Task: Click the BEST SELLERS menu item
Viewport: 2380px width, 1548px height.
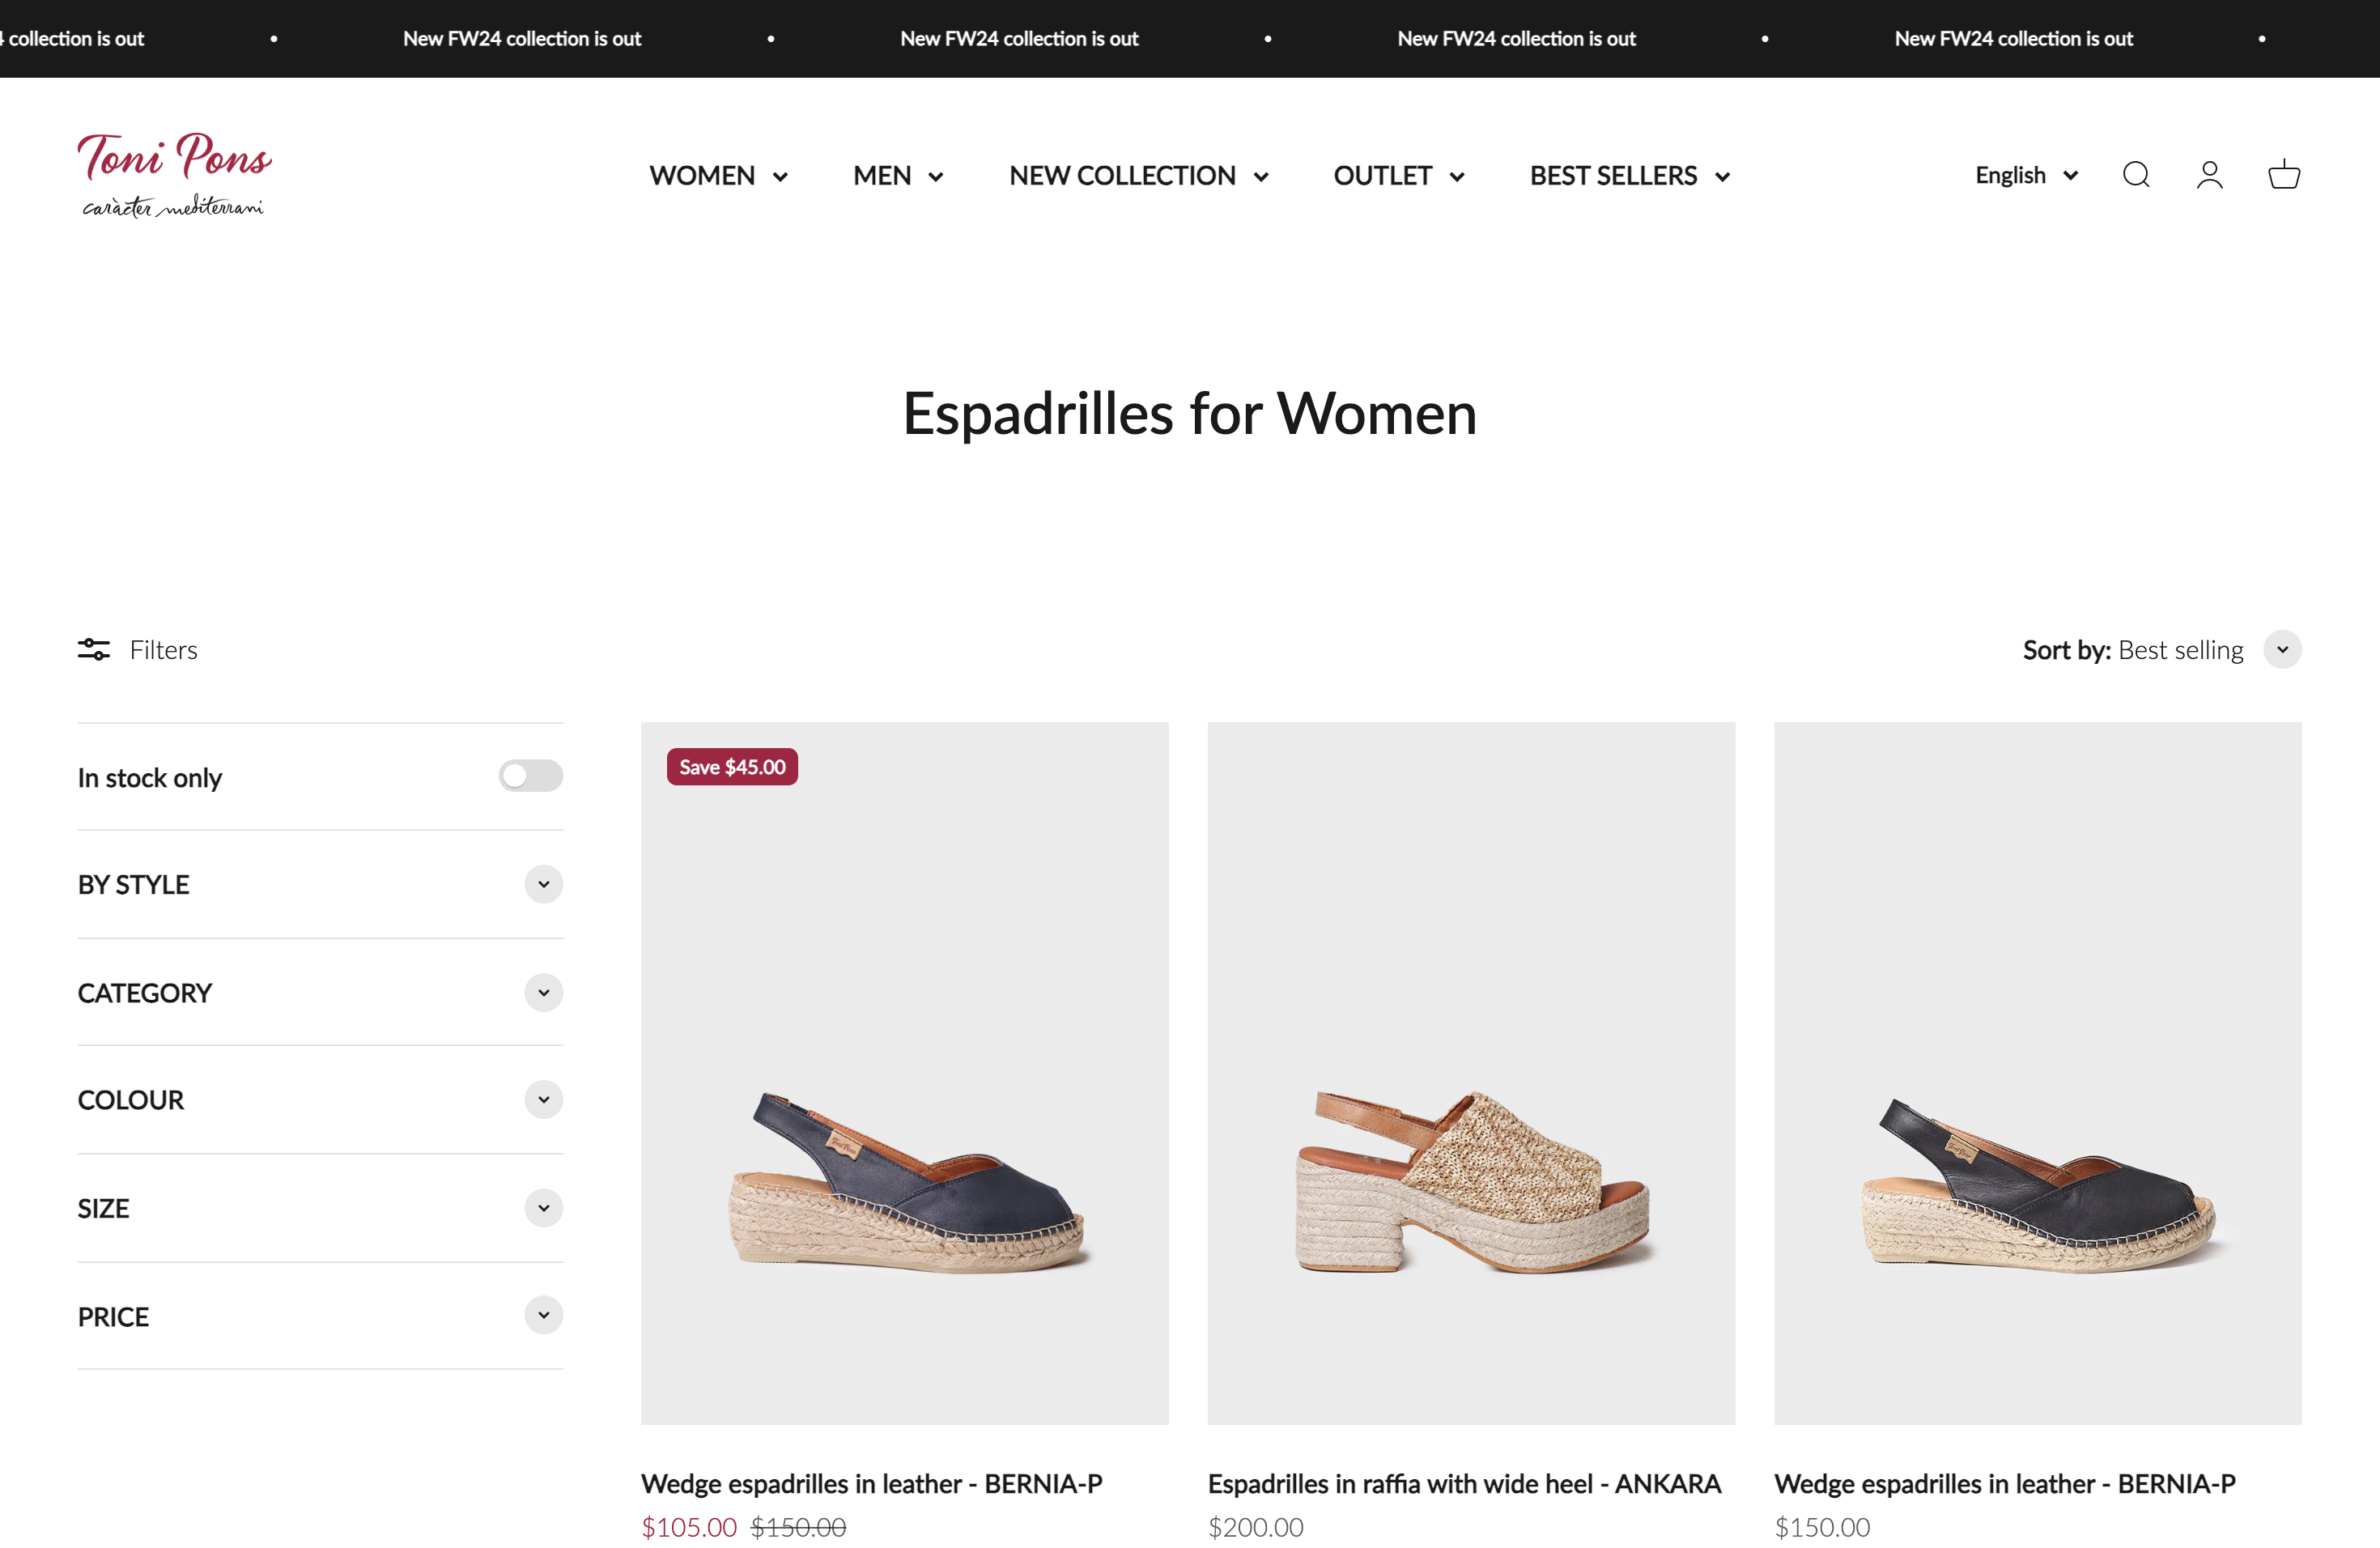Action: point(1612,176)
